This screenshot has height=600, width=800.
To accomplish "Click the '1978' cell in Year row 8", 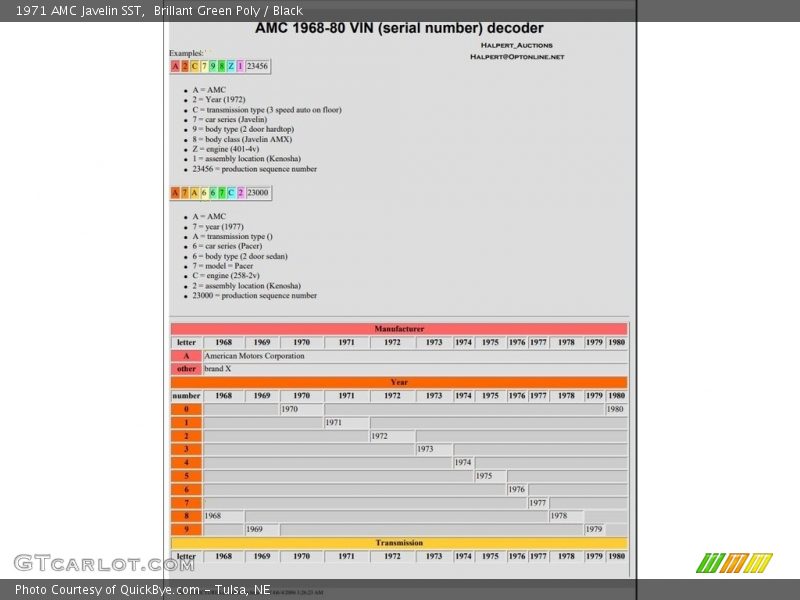I will (x=566, y=516).
